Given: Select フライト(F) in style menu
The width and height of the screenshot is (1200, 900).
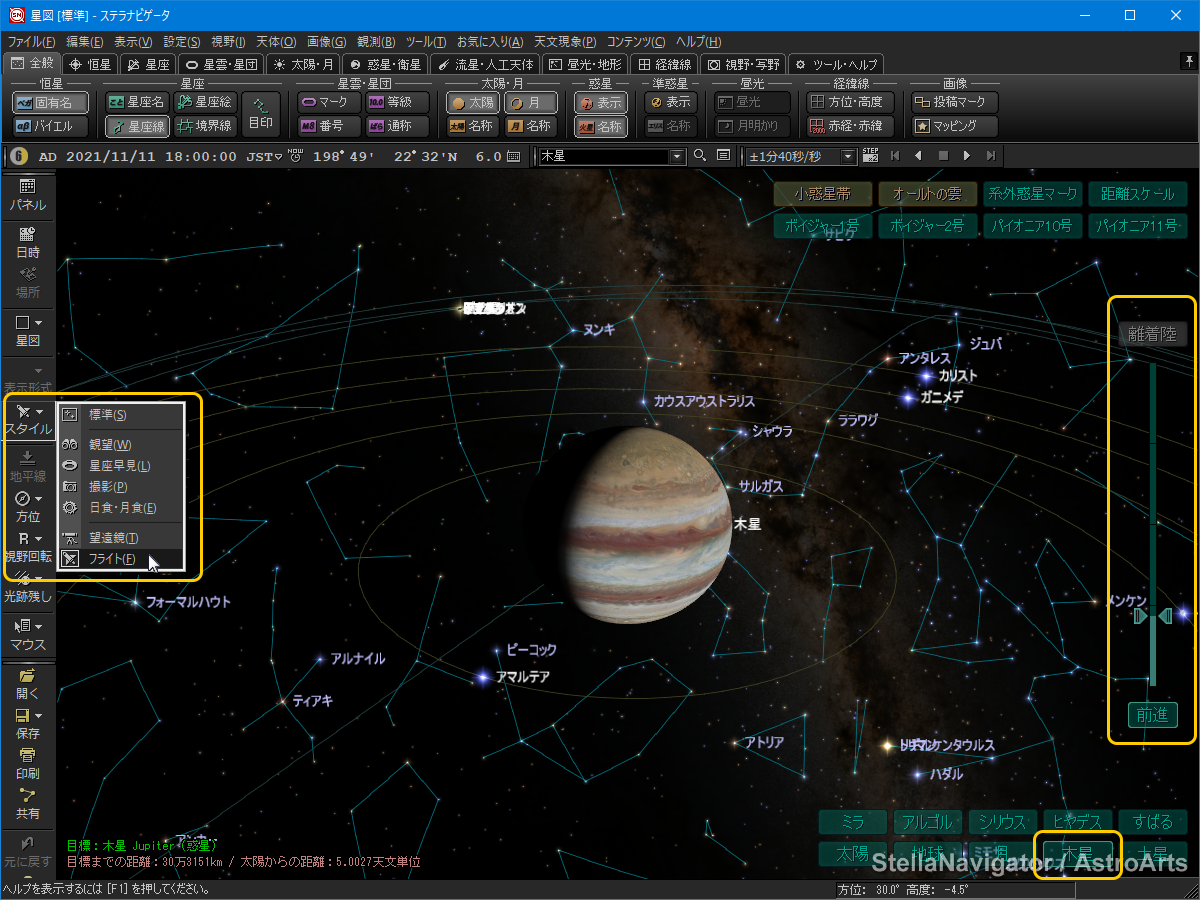Looking at the screenshot, I should [x=121, y=559].
